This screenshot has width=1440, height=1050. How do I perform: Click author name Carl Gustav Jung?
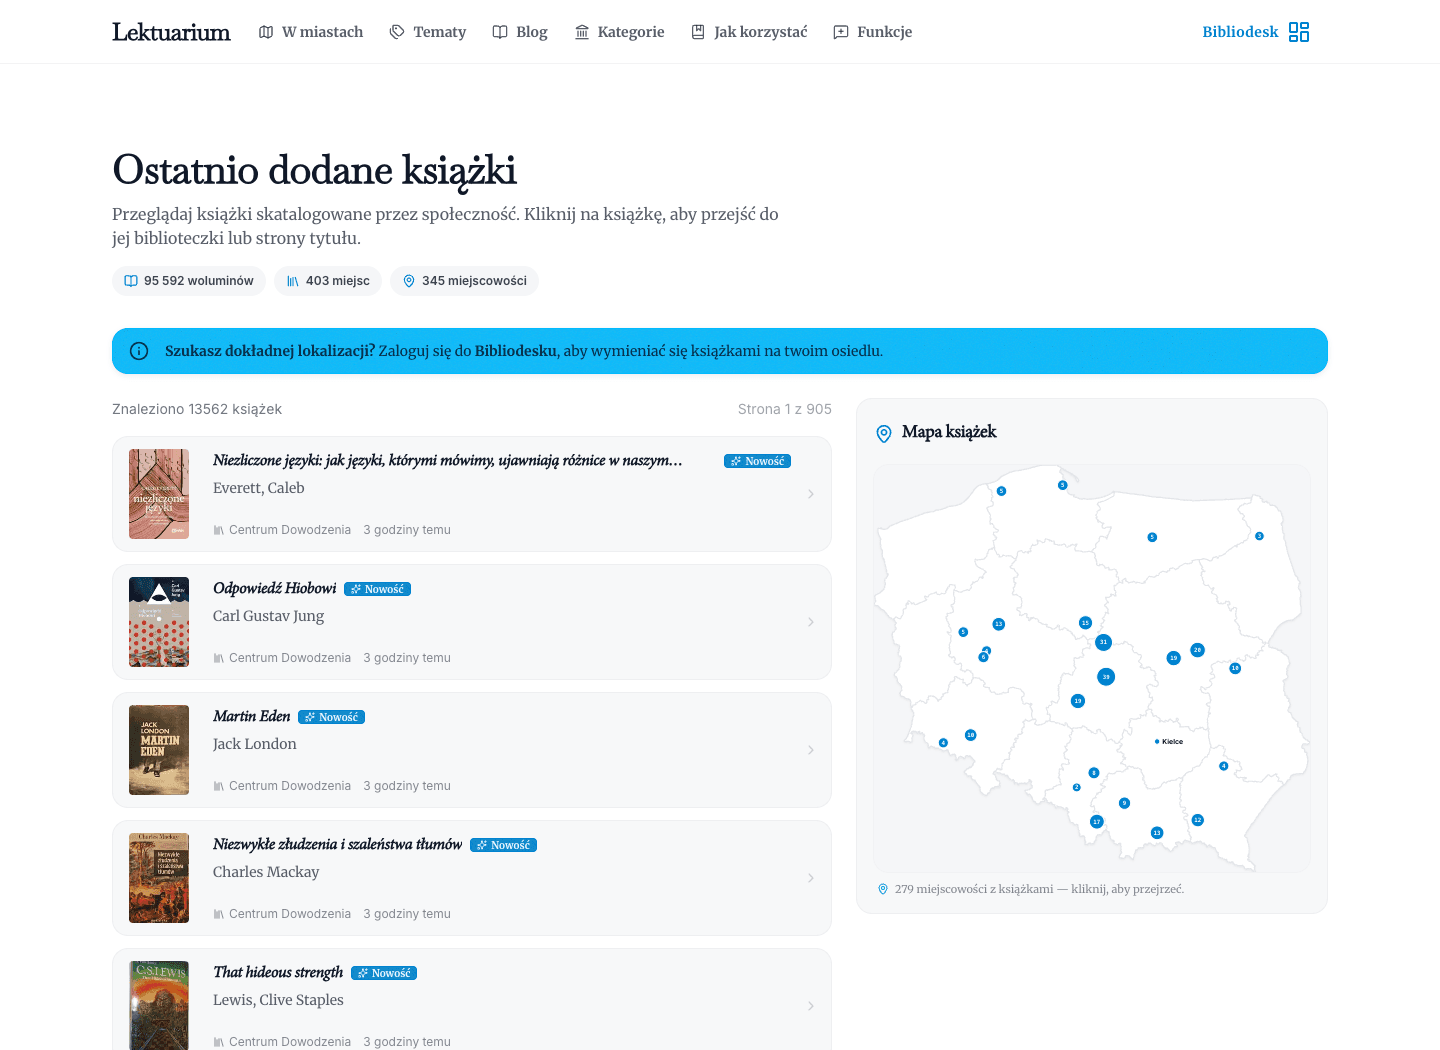[268, 616]
